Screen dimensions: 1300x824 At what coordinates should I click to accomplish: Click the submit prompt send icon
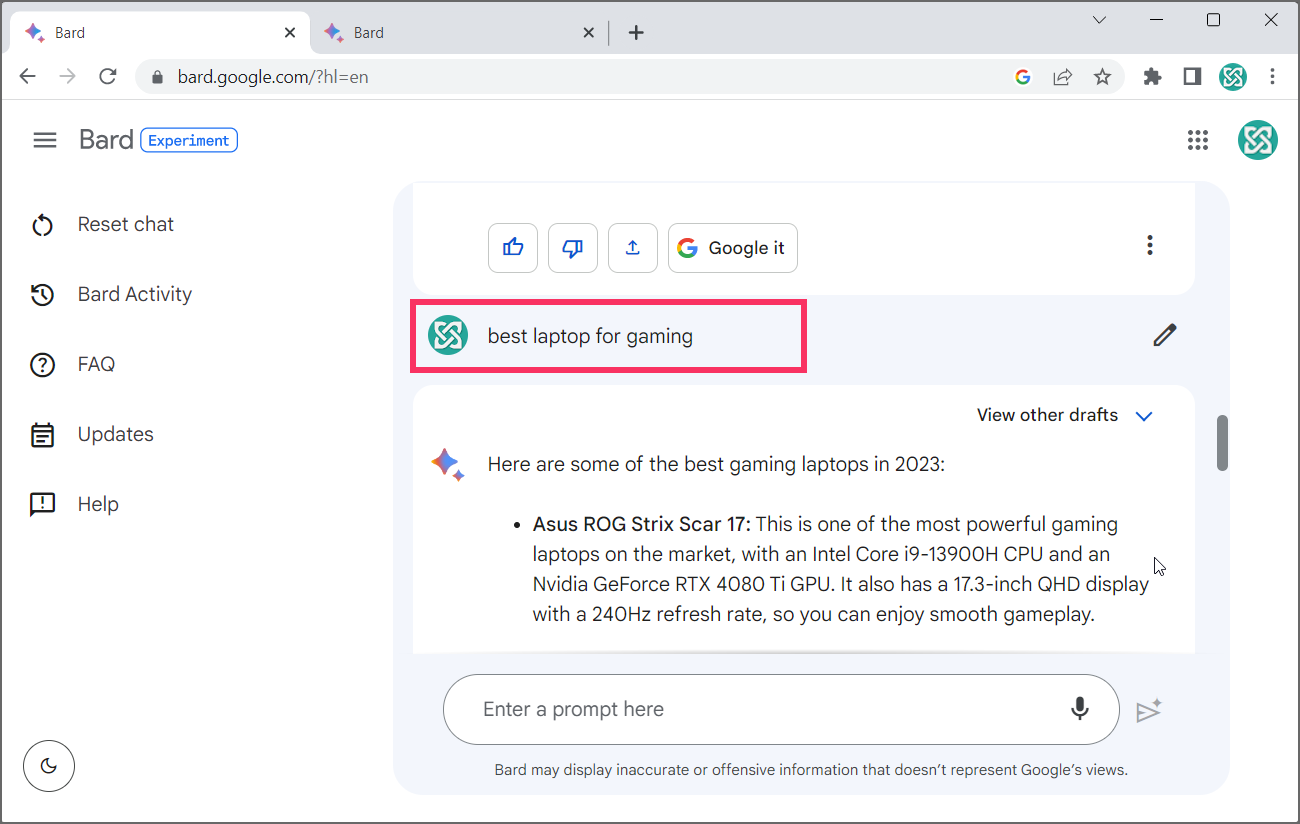[1149, 710]
